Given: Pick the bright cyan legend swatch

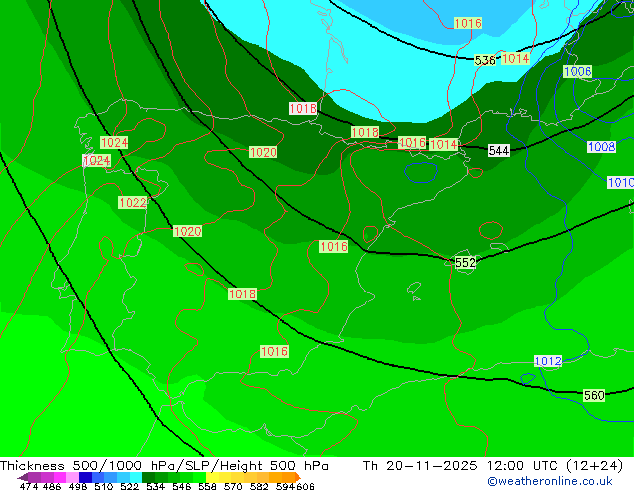Looking at the screenshot, I should 135,477.
